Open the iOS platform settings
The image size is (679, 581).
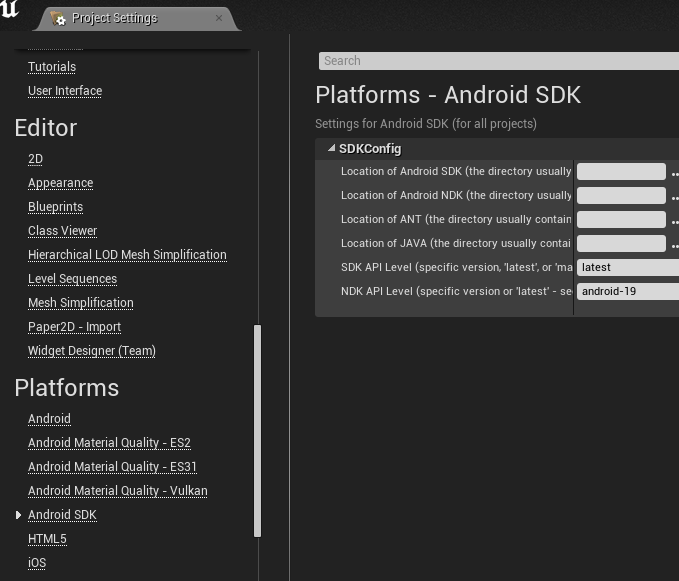pos(37,562)
